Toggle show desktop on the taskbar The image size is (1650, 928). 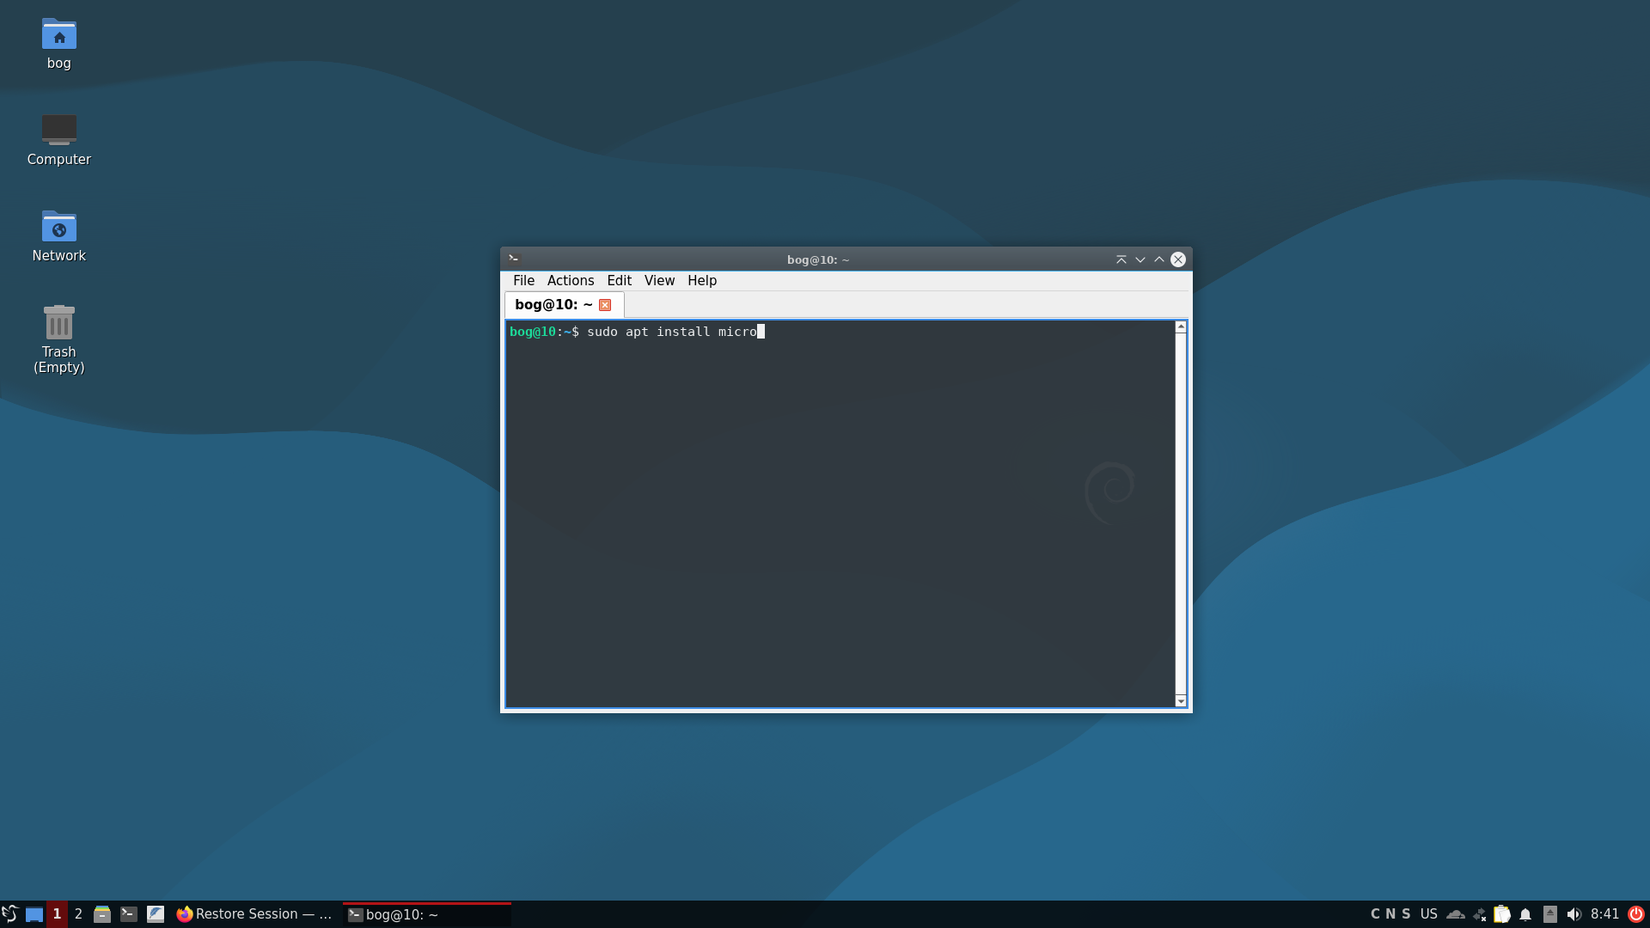pyautogui.click(x=34, y=913)
